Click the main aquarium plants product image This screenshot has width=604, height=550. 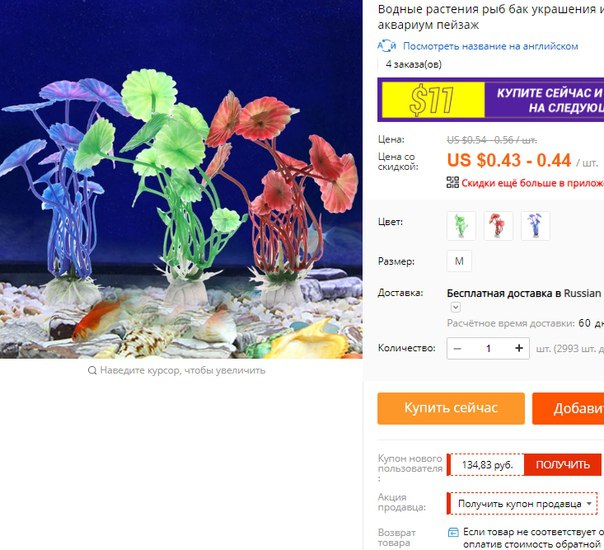(x=181, y=179)
